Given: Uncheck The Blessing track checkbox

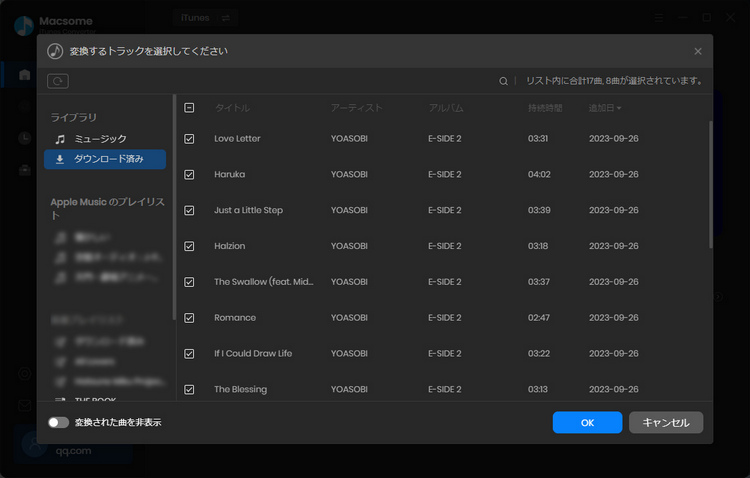Looking at the screenshot, I should (189, 389).
